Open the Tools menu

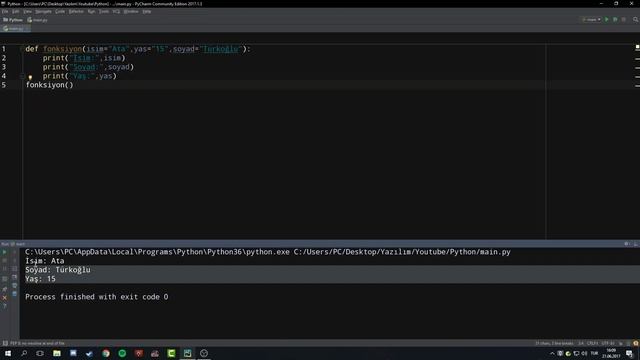[x=104, y=11]
